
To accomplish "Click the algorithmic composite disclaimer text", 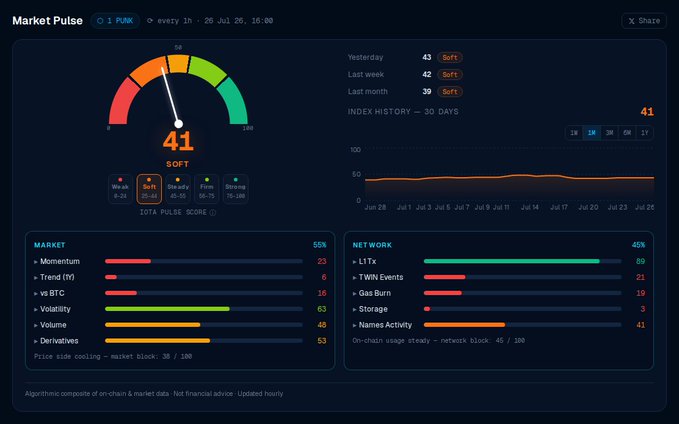I will point(154,394).
